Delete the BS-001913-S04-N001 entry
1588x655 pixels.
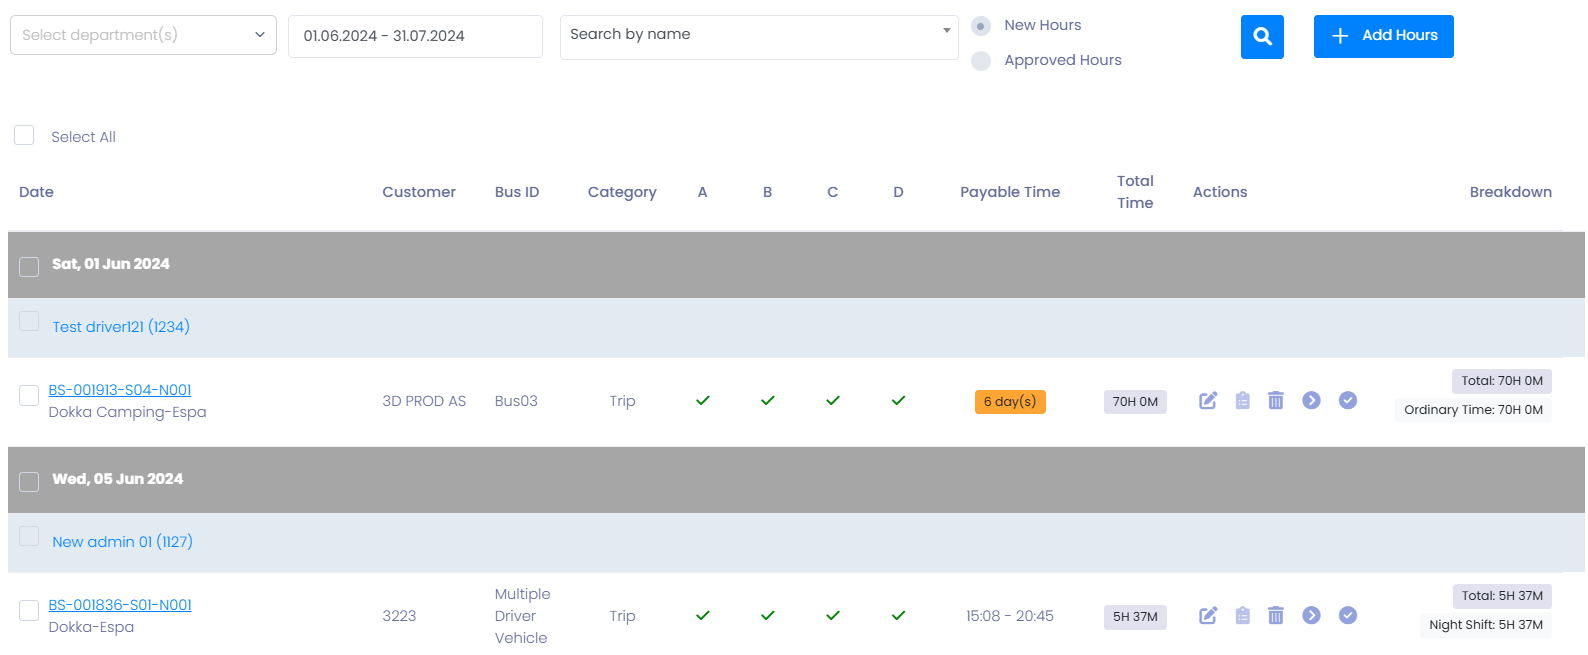click(1276, 401)
